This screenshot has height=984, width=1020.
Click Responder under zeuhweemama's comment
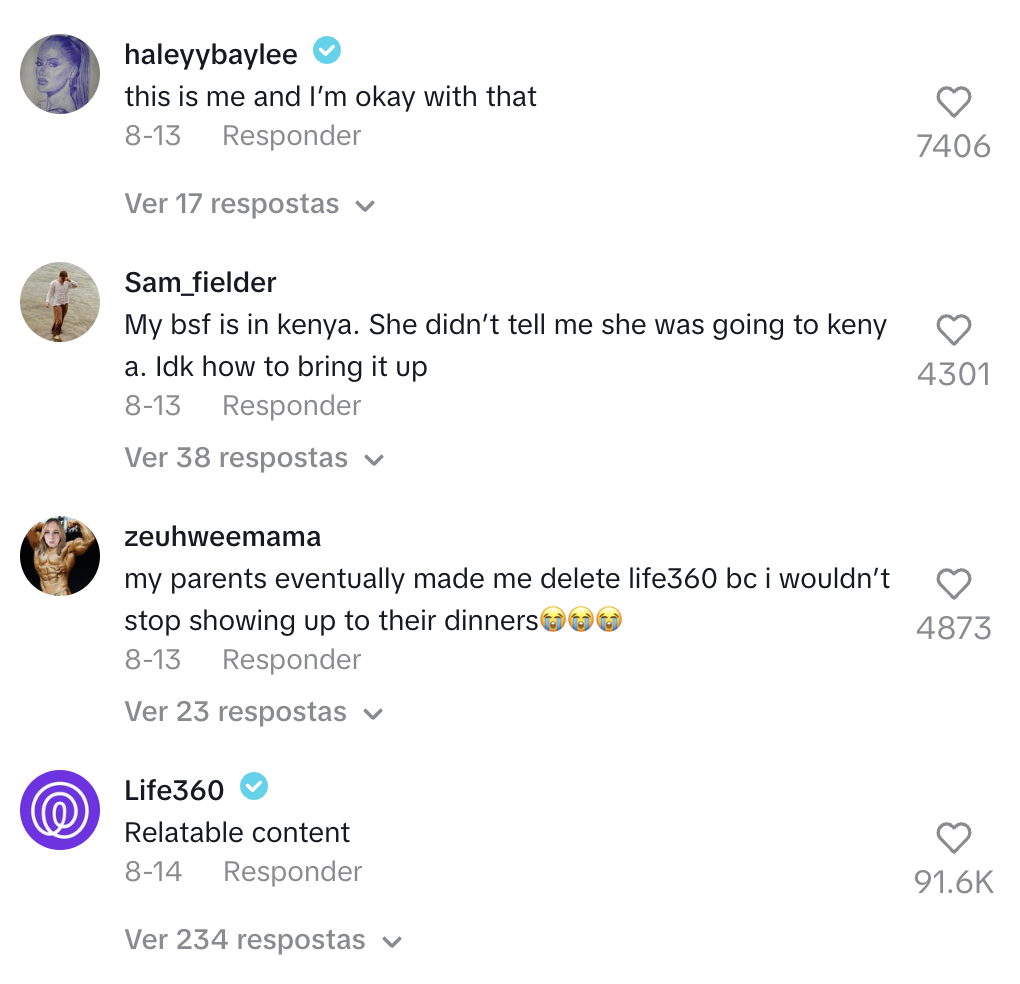(291, 660)
